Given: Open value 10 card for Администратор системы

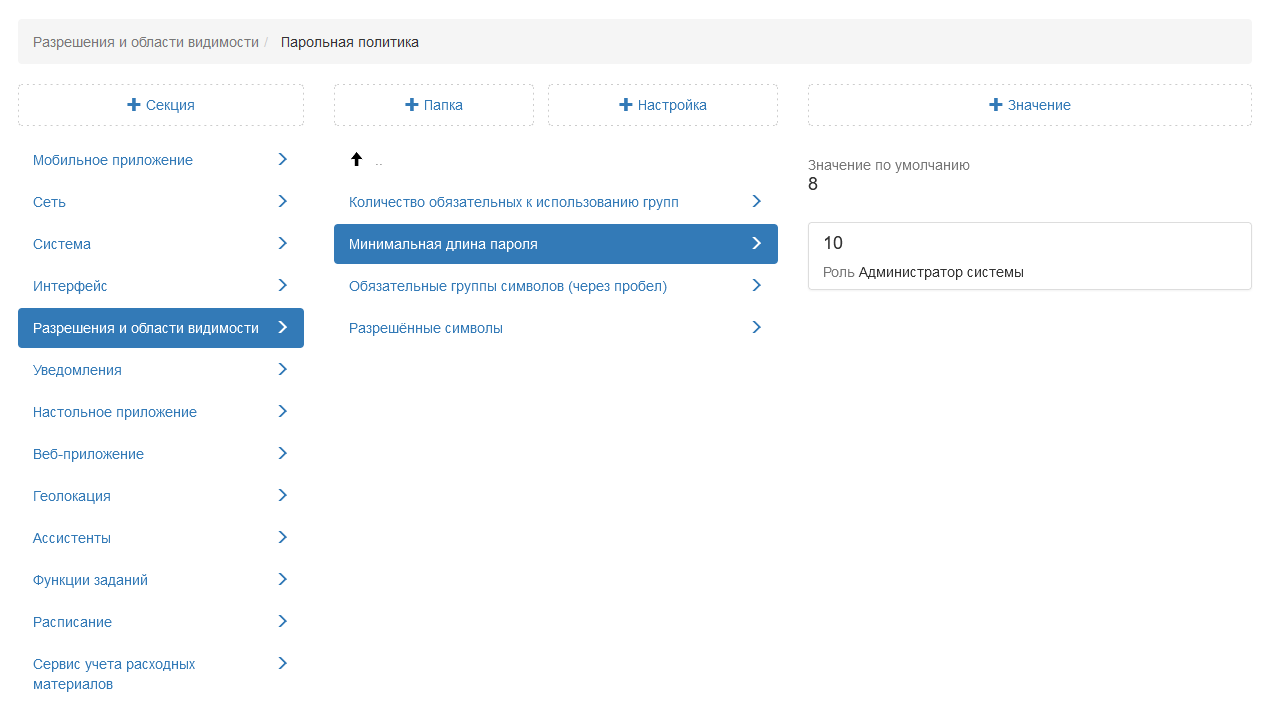Looking at the screenshot, I should coord(1029,256).
